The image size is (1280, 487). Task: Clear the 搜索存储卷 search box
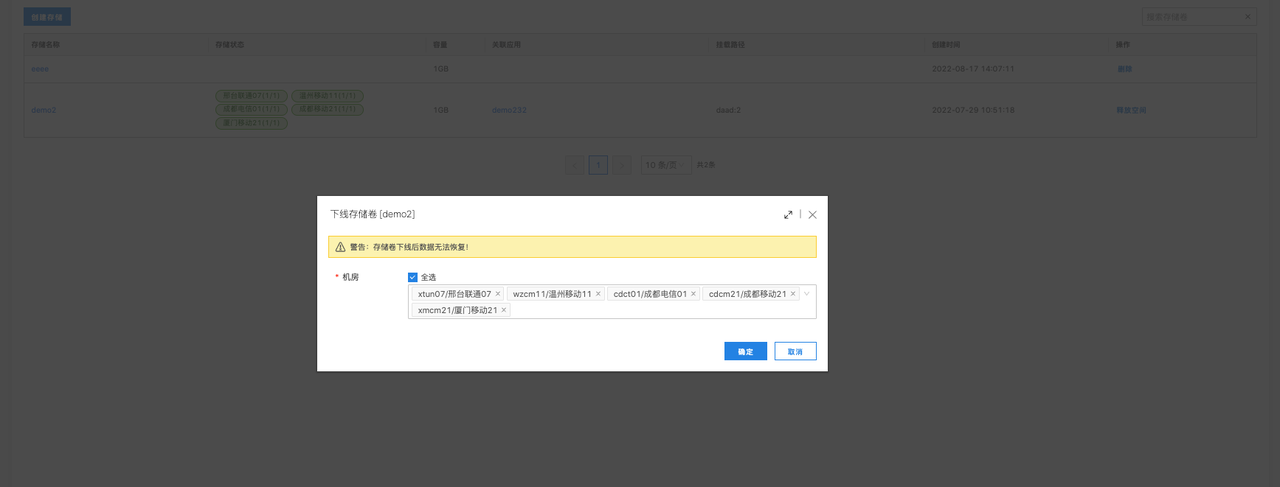tap(1247, 17)
